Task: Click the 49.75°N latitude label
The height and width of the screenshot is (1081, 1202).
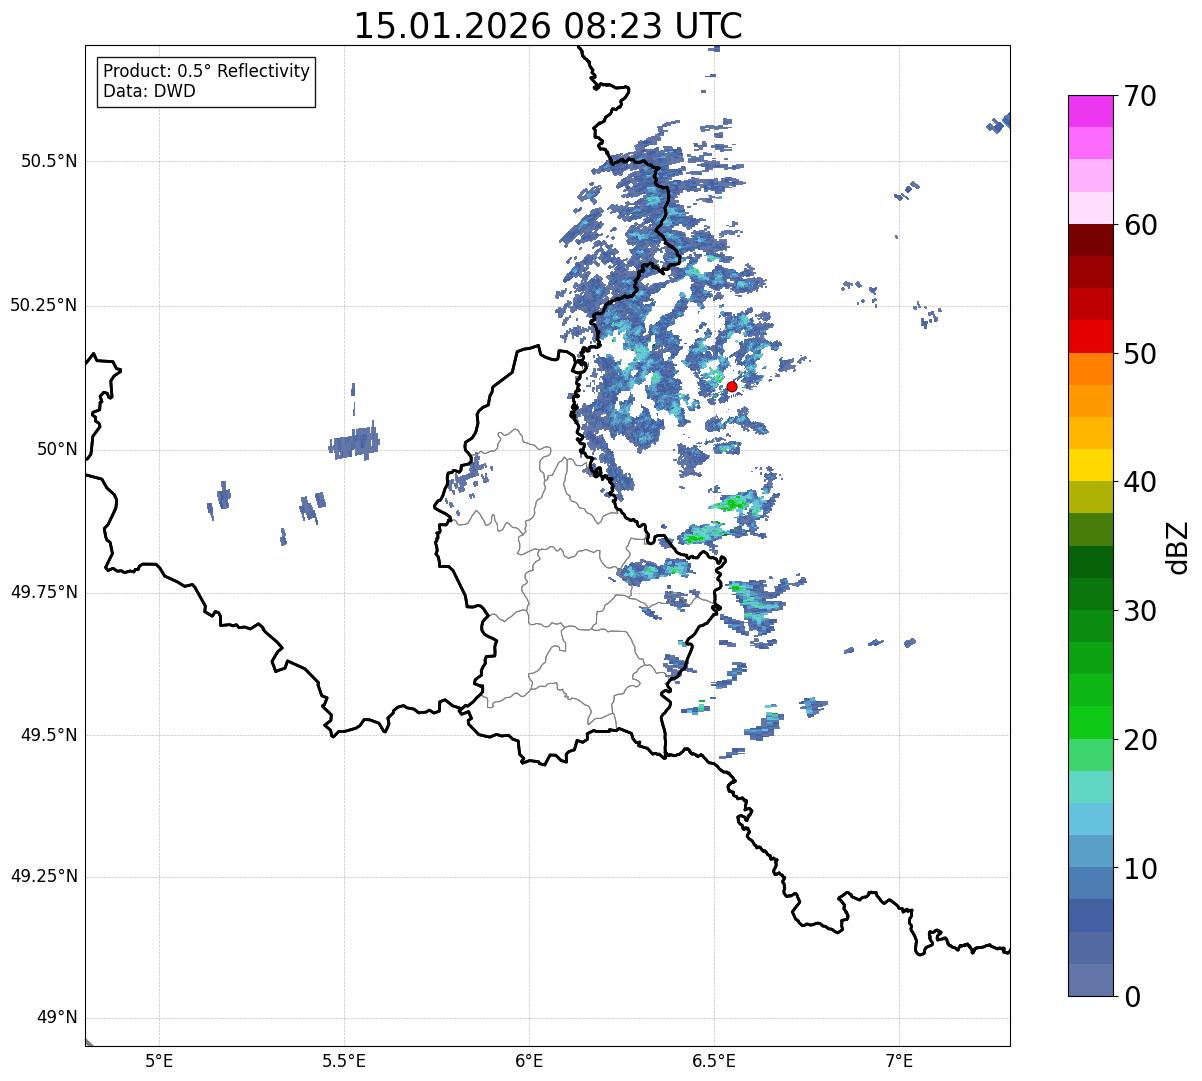Action: click(44, 592)
